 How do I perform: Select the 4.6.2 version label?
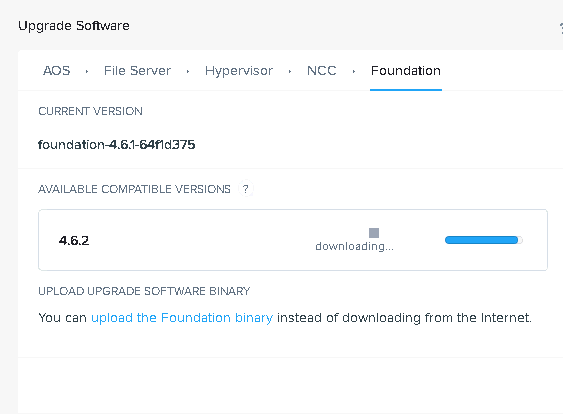[x=74, y=240]
